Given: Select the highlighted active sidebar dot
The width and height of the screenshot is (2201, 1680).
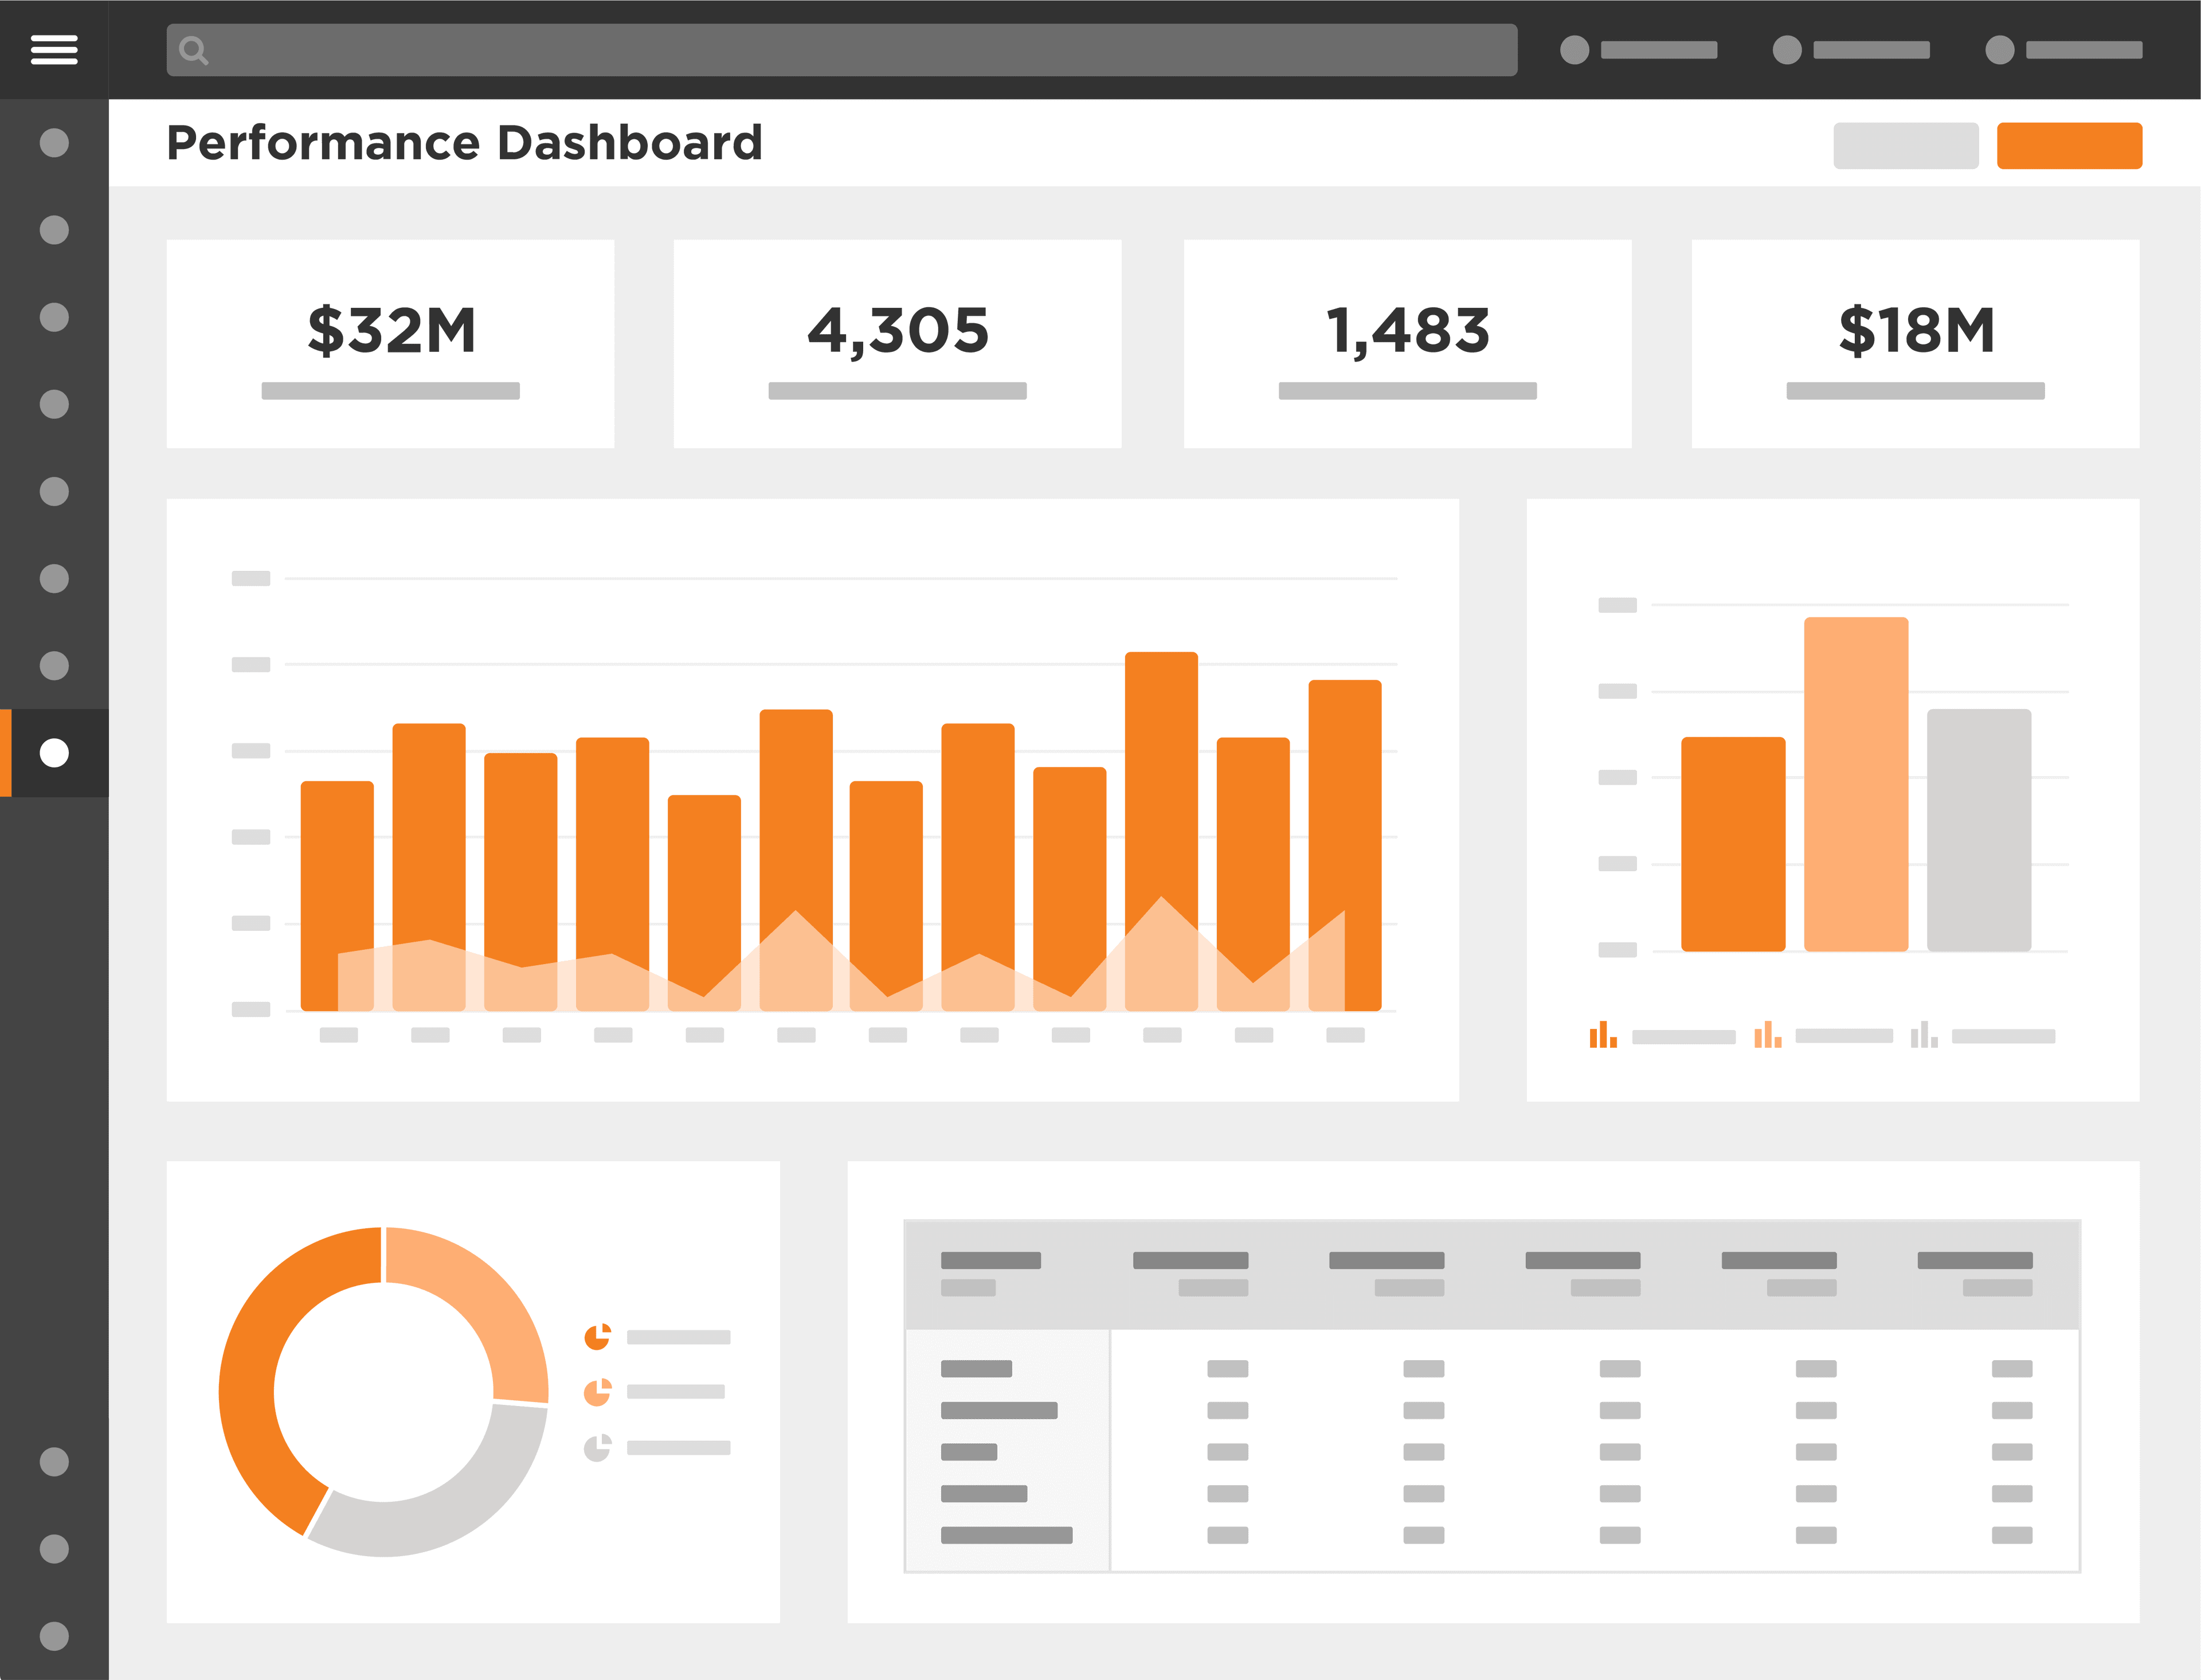Looking at the screenshot, I should pyautogui.click(x=54, y=753).
